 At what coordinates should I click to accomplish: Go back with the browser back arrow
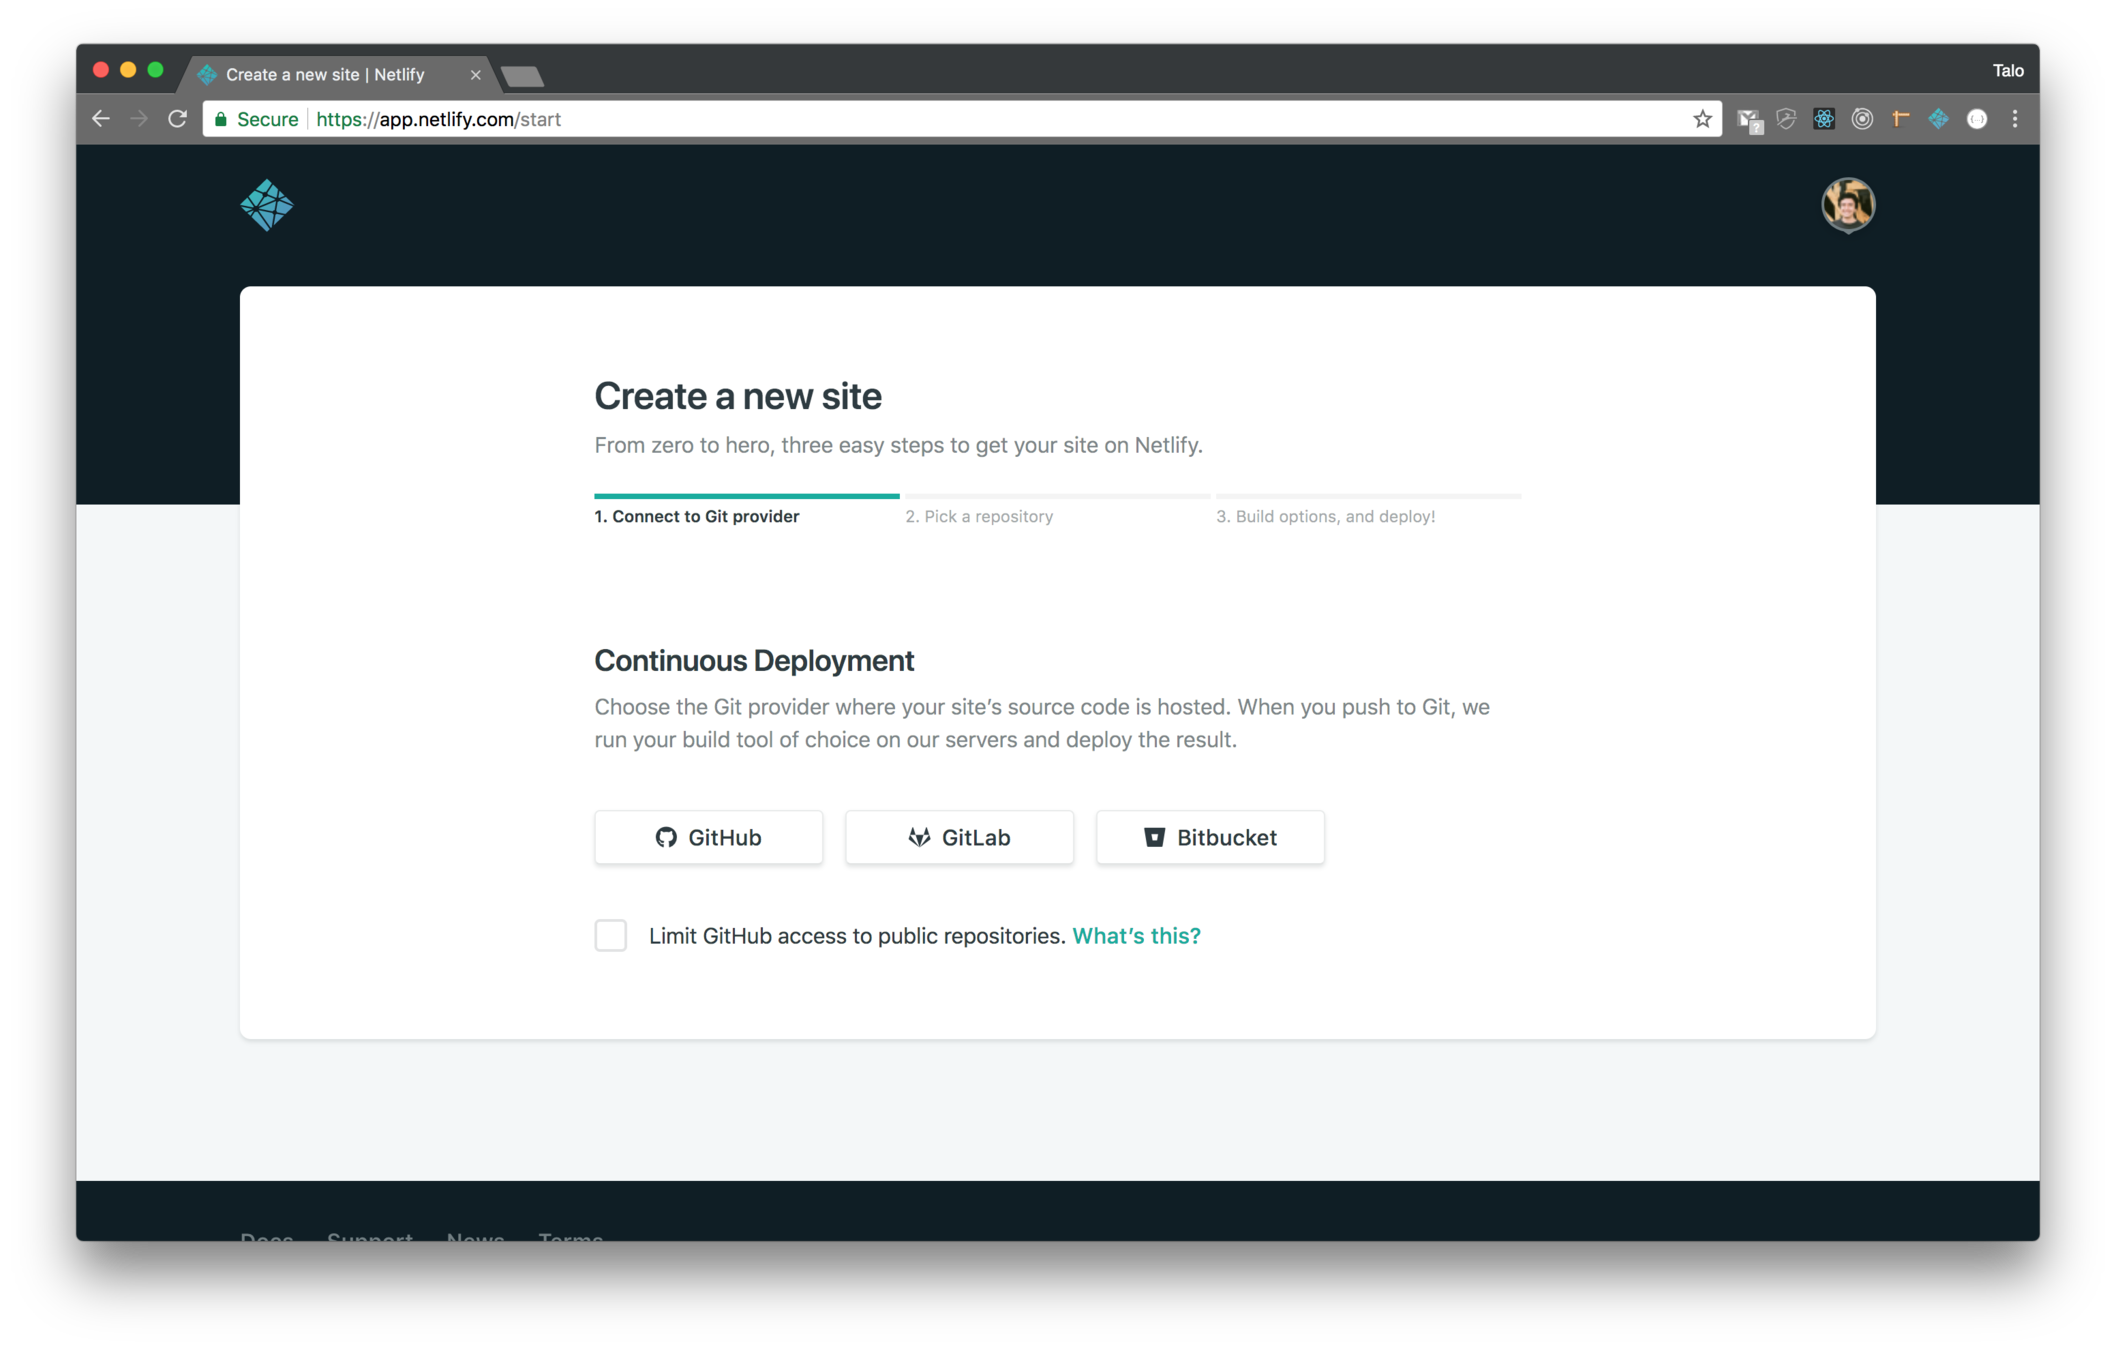[101, 119]
